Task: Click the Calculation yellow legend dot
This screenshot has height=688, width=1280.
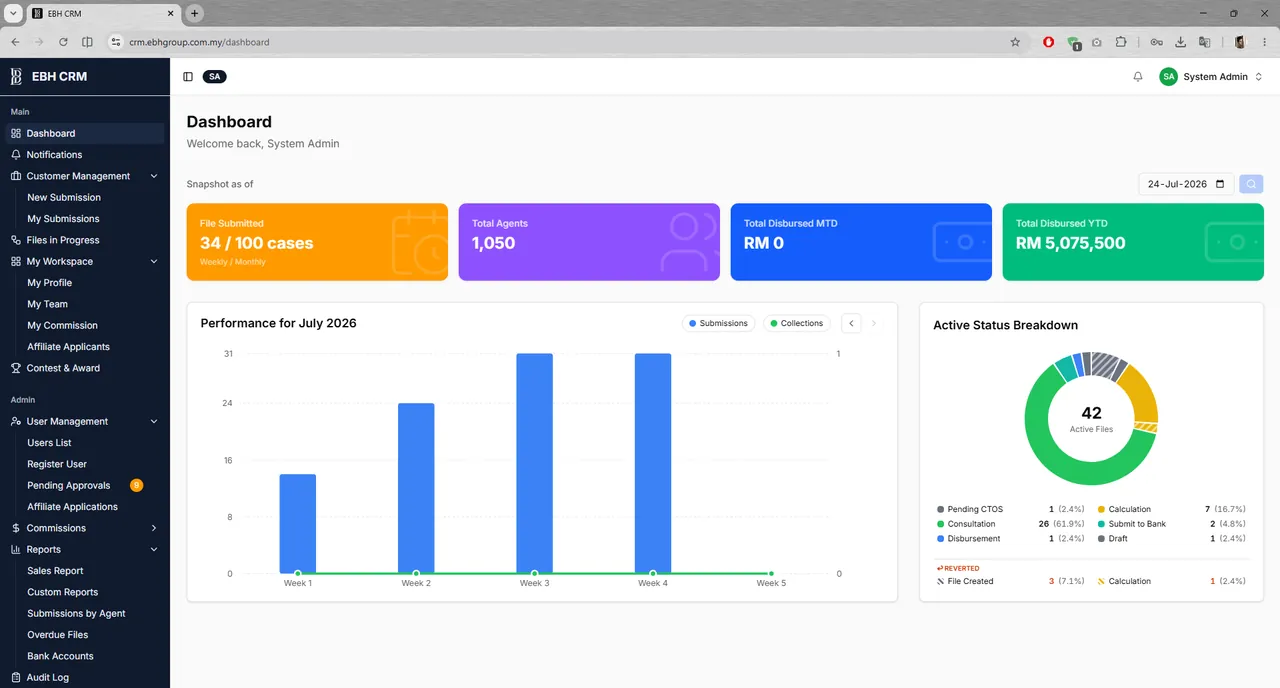Action: coord(1101,509)
